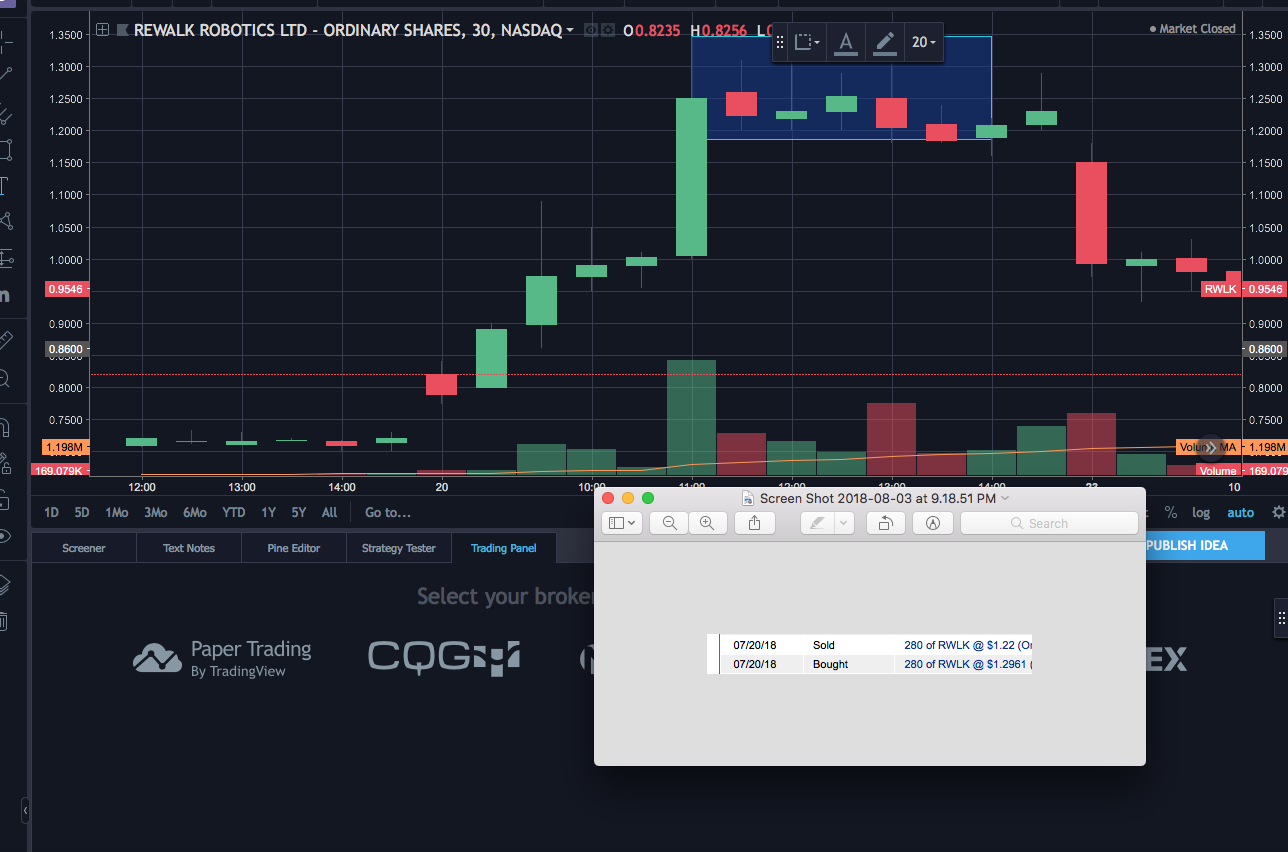Toggle percent scale mode
Screen dimensions: 1288x852
(1171, 512)
